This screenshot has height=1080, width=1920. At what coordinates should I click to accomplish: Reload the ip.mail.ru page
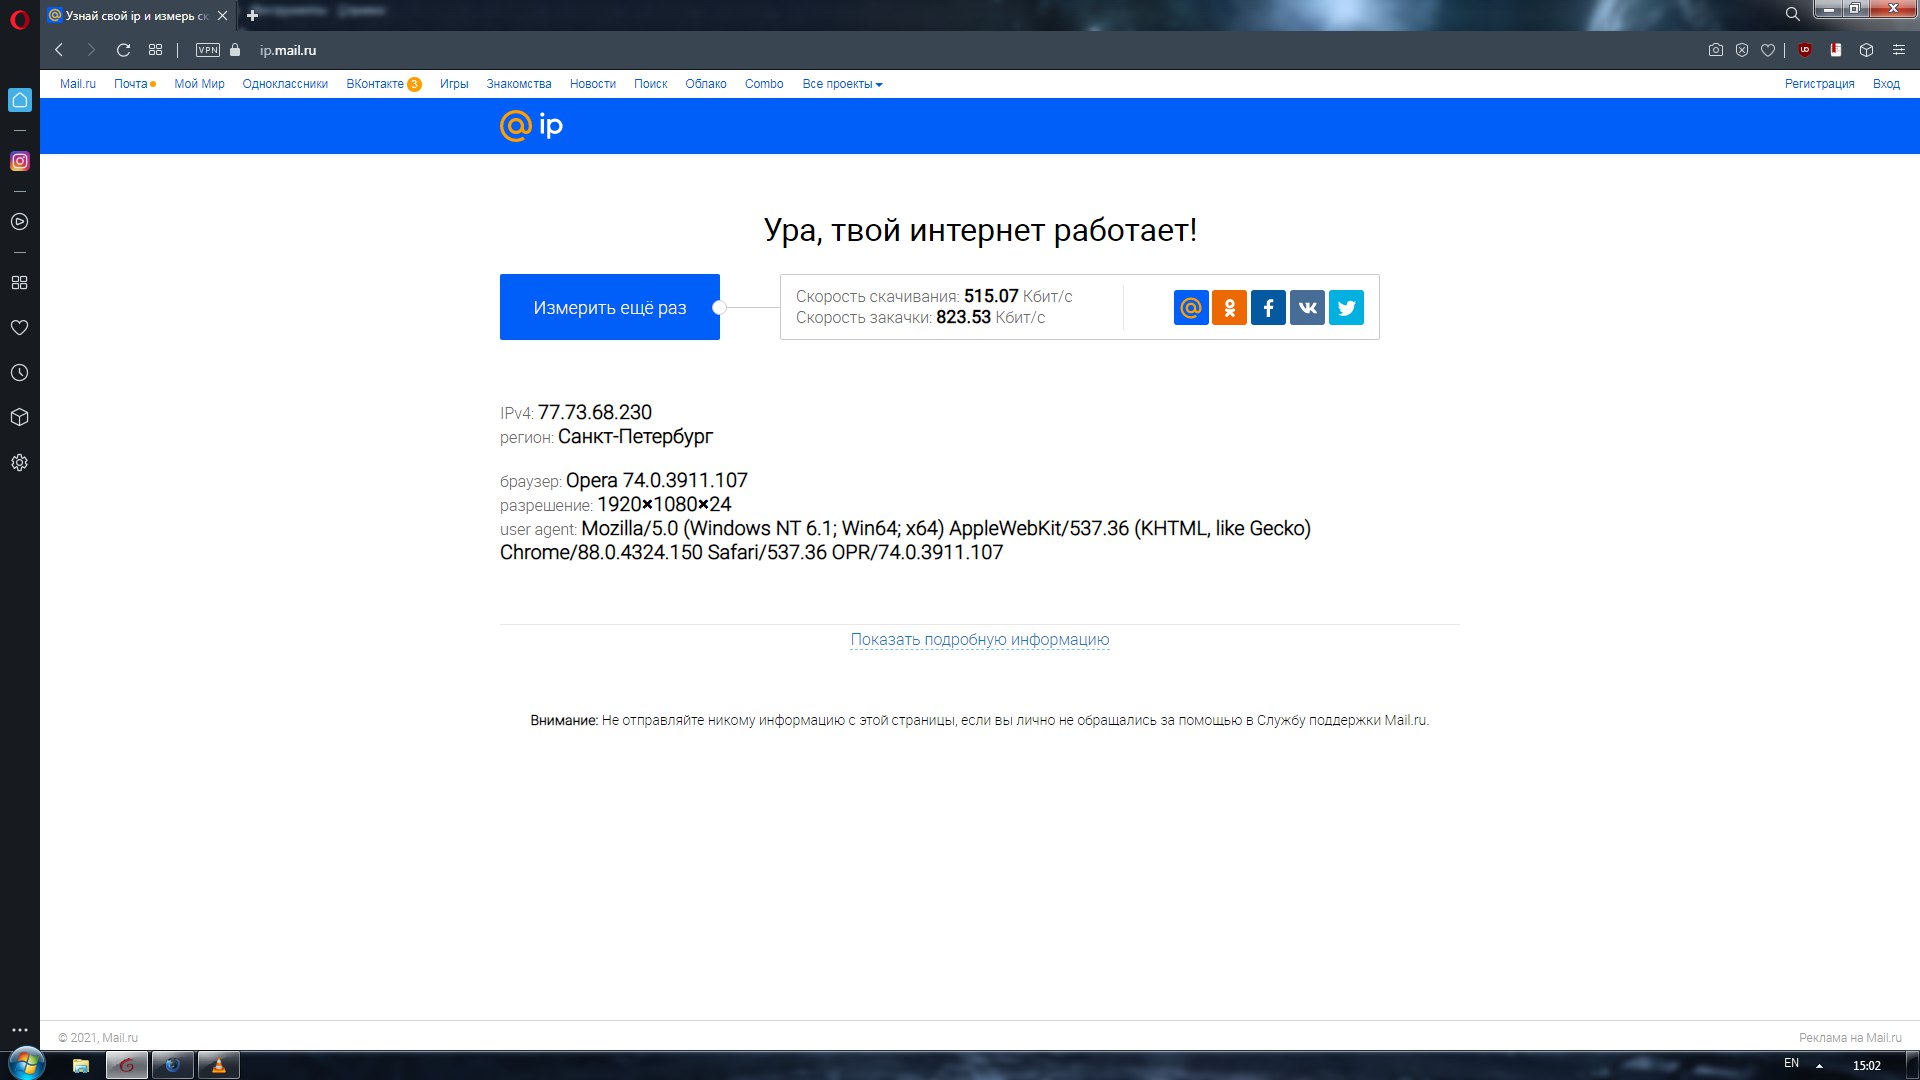coord(123,50)
